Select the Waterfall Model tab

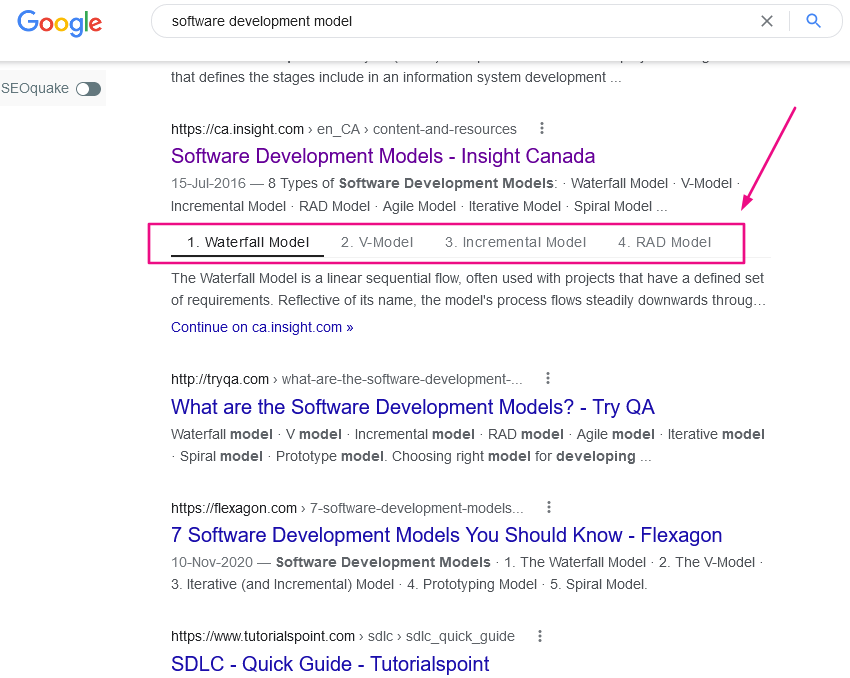pyautogui.click(x=247, y=241)
